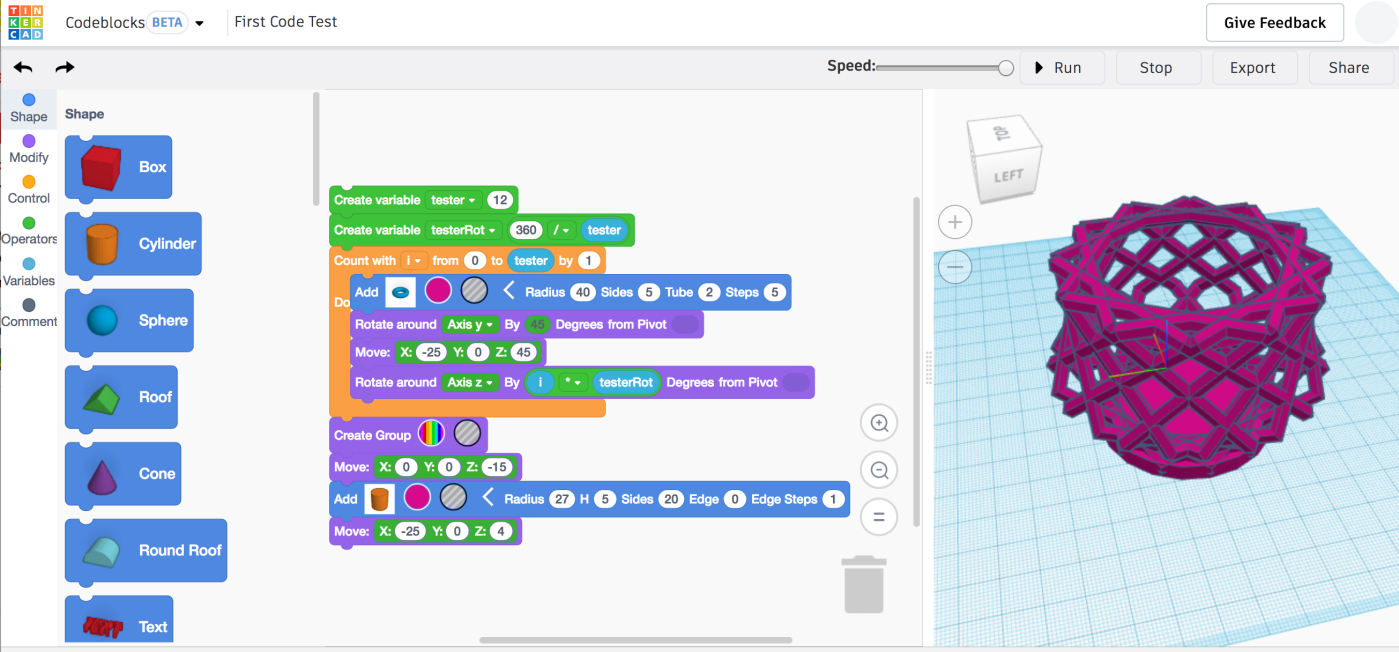
Task: Expand the Axis y dropdown
Action: 470,325
